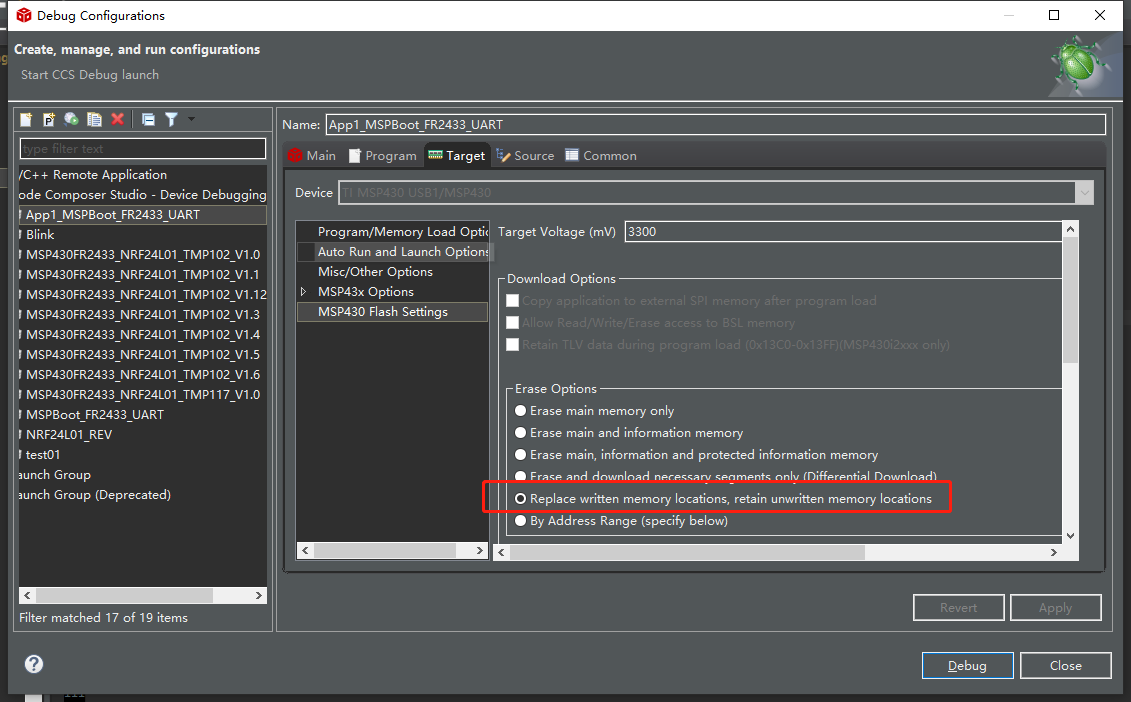Toggle Copy application to external SPI memory checkbox
Viewport: 1131px width, 702px height.
[x=512, y=301]
